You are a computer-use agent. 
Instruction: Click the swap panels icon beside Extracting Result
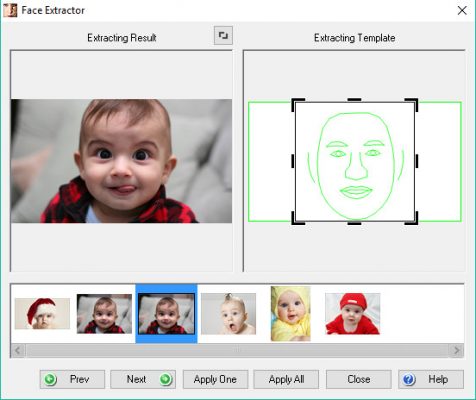[x=223, y=35]
